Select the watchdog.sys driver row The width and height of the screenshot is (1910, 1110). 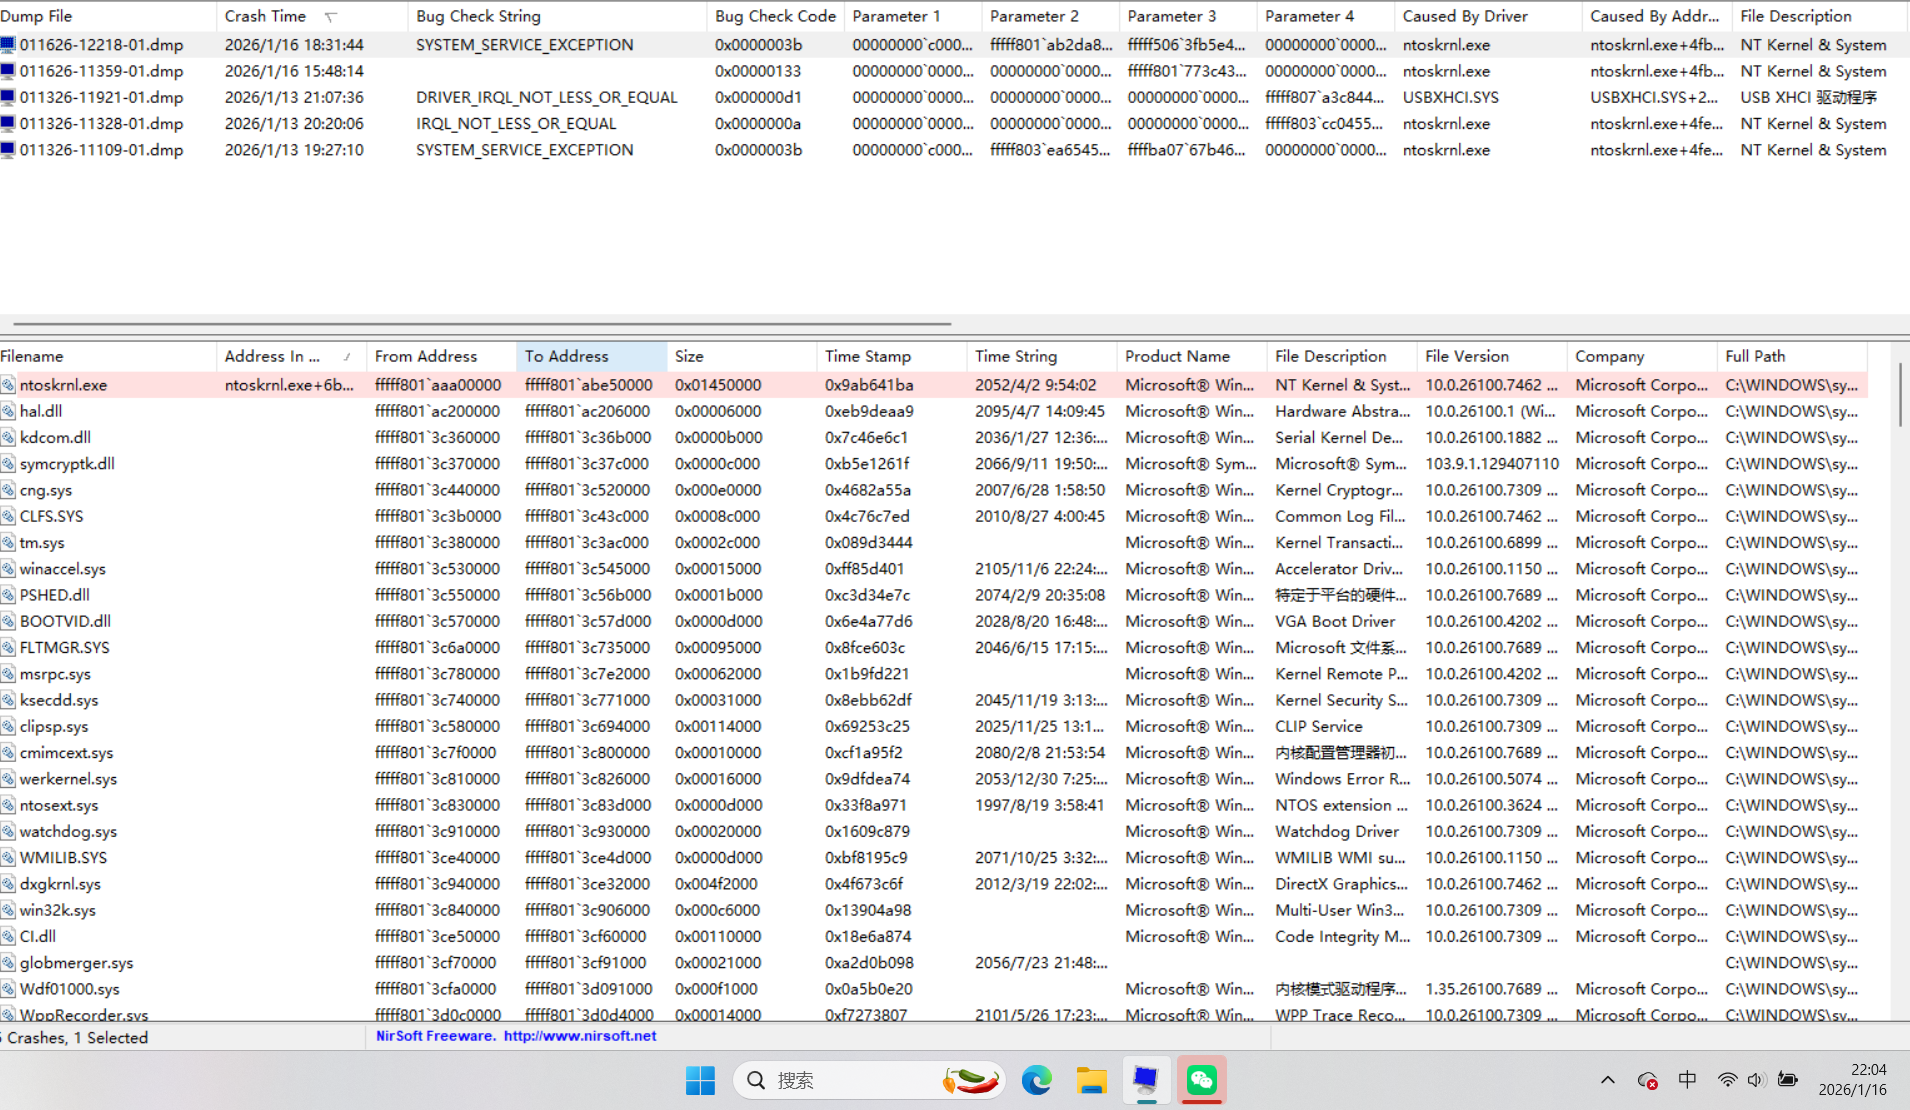point(933,831)
